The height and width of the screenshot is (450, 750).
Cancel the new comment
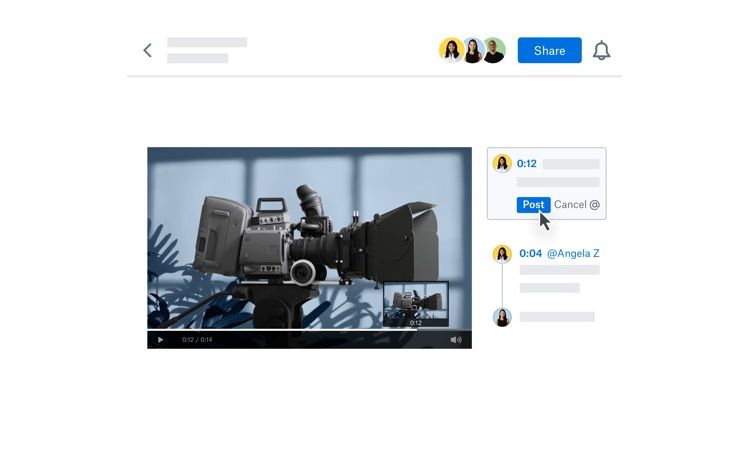(x=570, y=204)
